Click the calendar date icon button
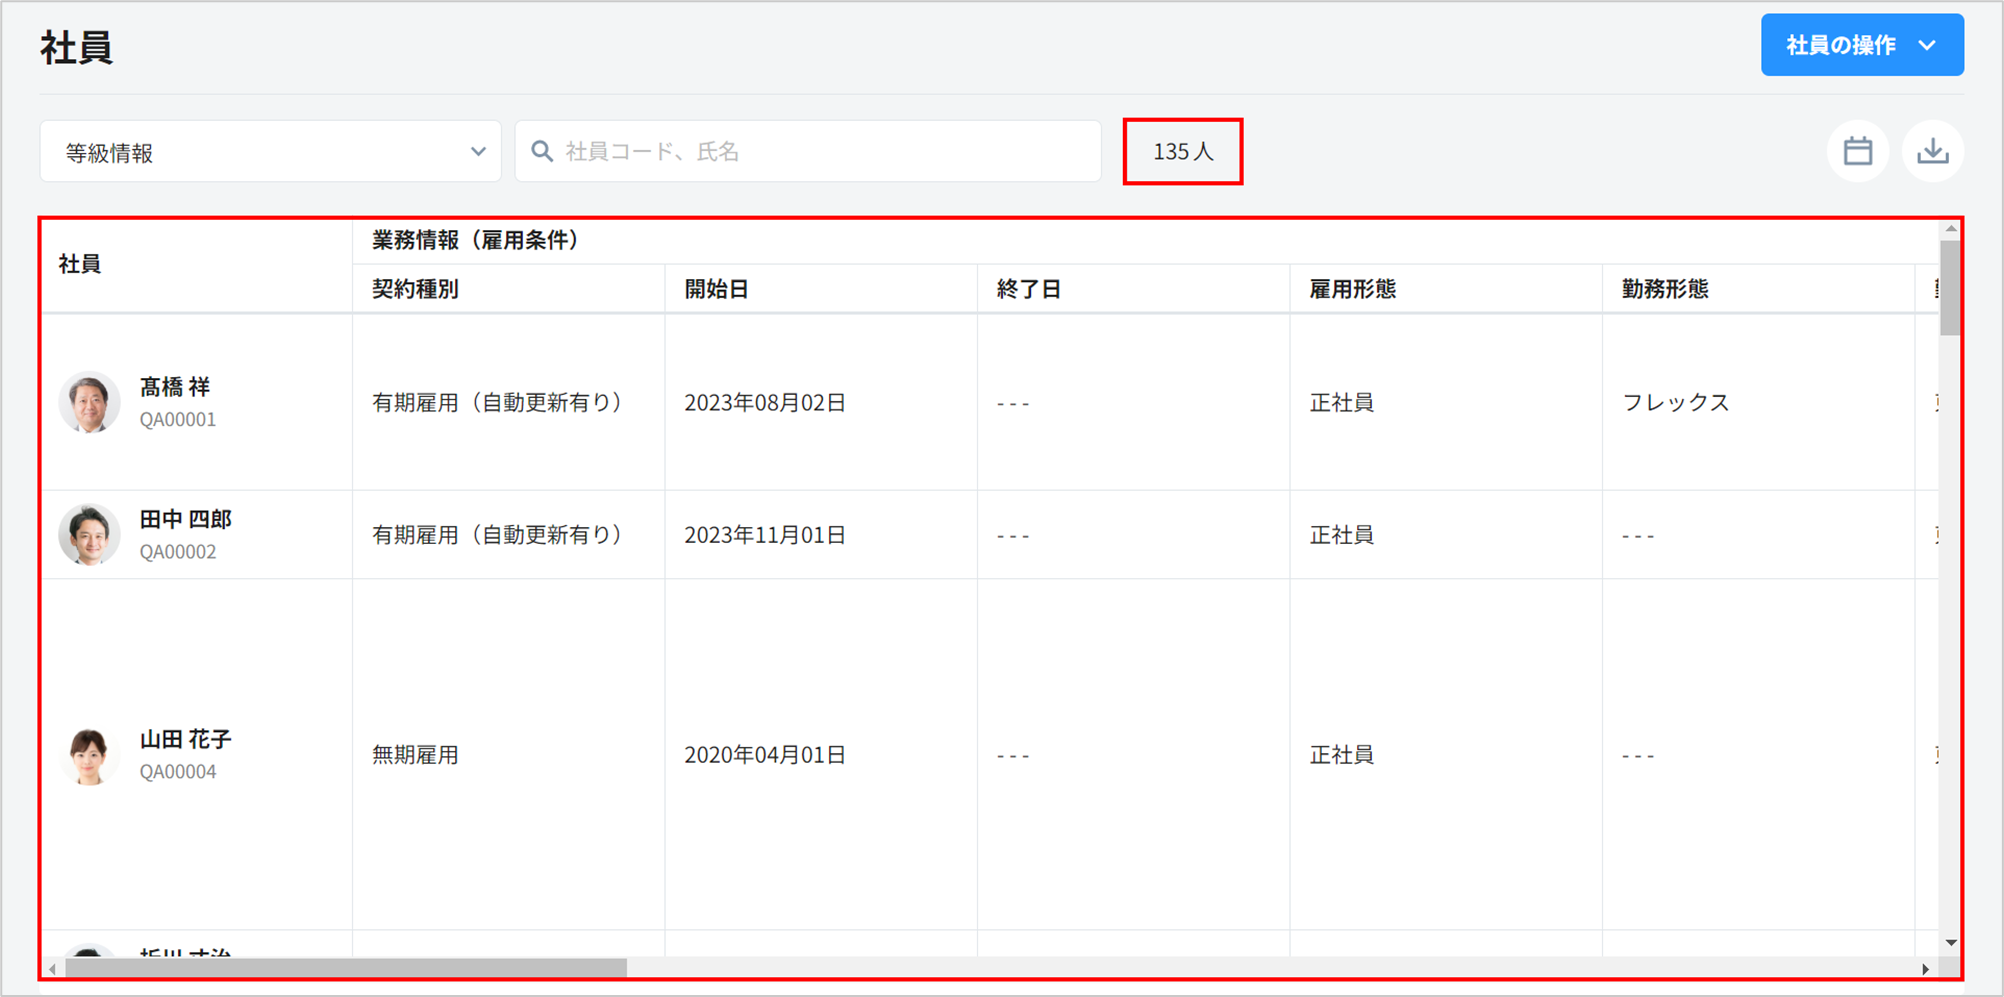This screenshot has width=2004, height=997. pos(1857,151)
